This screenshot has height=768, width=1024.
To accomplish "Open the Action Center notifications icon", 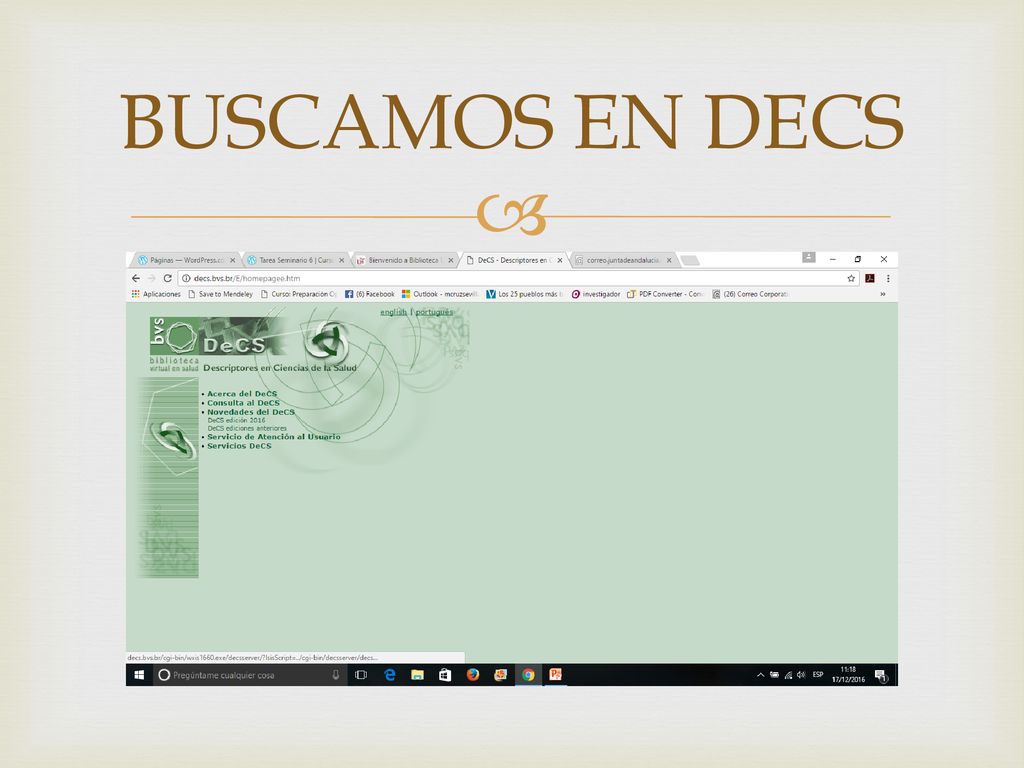I will [880, 675].
